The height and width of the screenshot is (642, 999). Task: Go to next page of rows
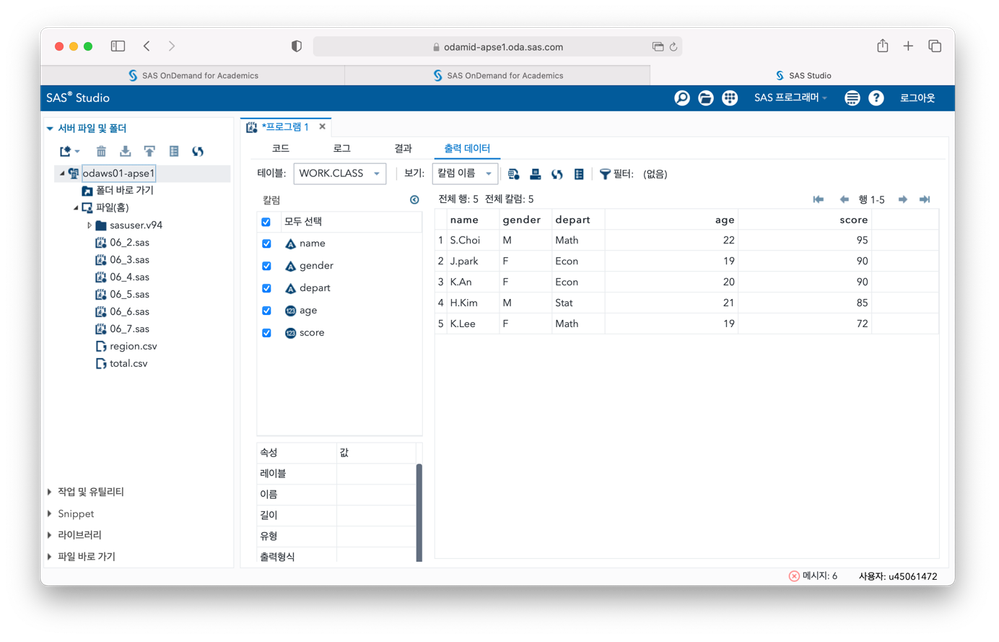coord(903,199)
